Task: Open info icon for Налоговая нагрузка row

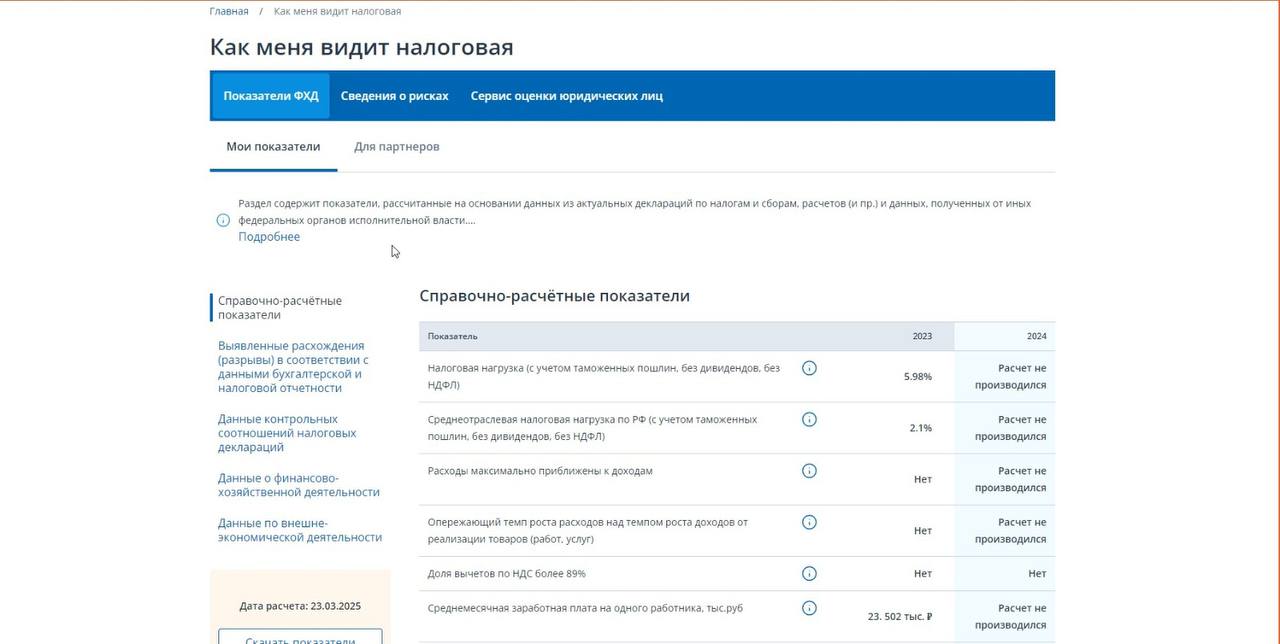Action: (809, 368)
